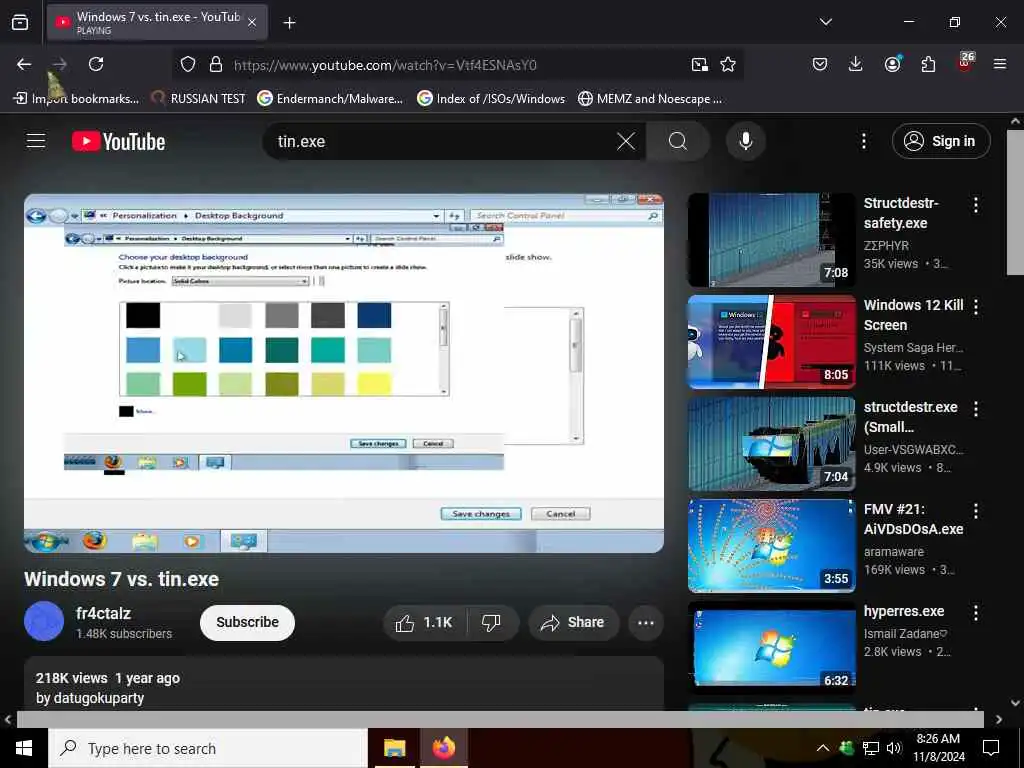
Task: Go back in Firefox
Action: (24, 64)
